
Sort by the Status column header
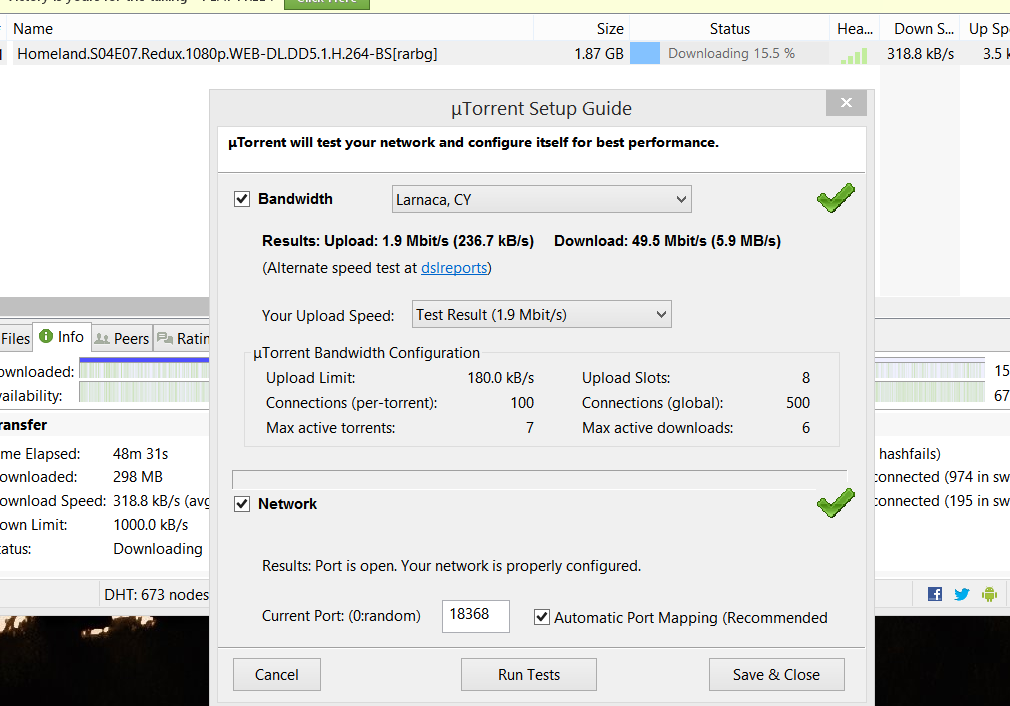click(729, 29)
